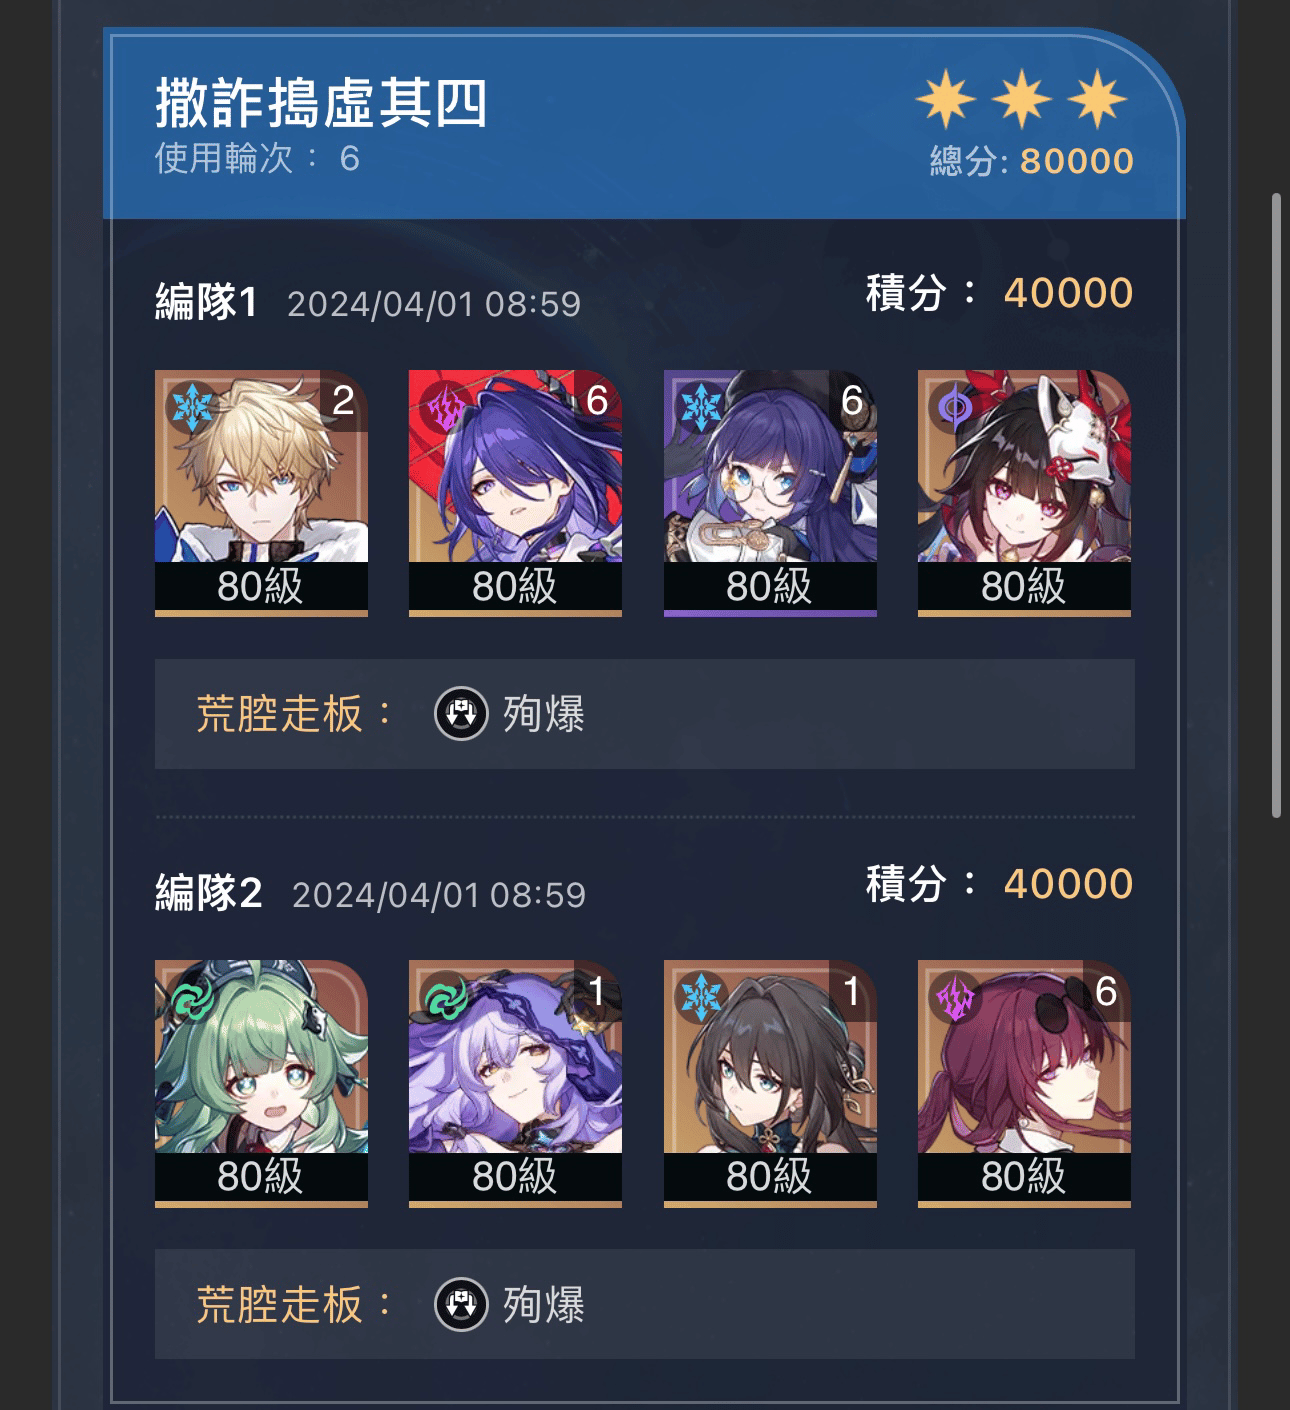Click the first gold star in the header
1290x1410 pixels.
[x=946, y=99]
